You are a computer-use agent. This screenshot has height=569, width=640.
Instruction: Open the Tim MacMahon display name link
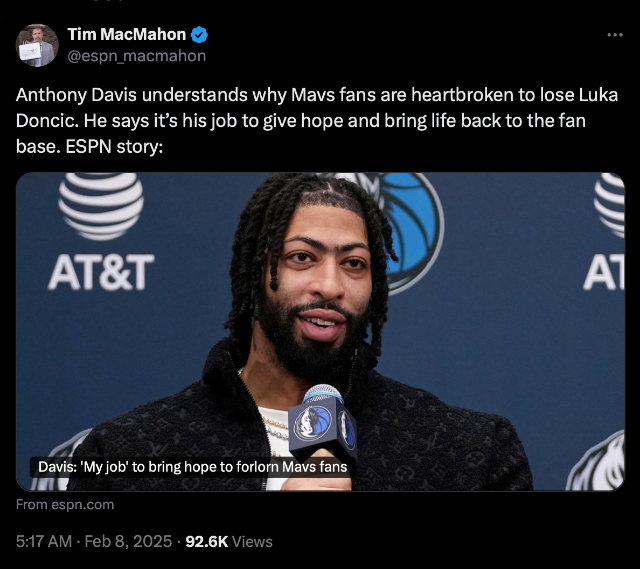point(127,35)
